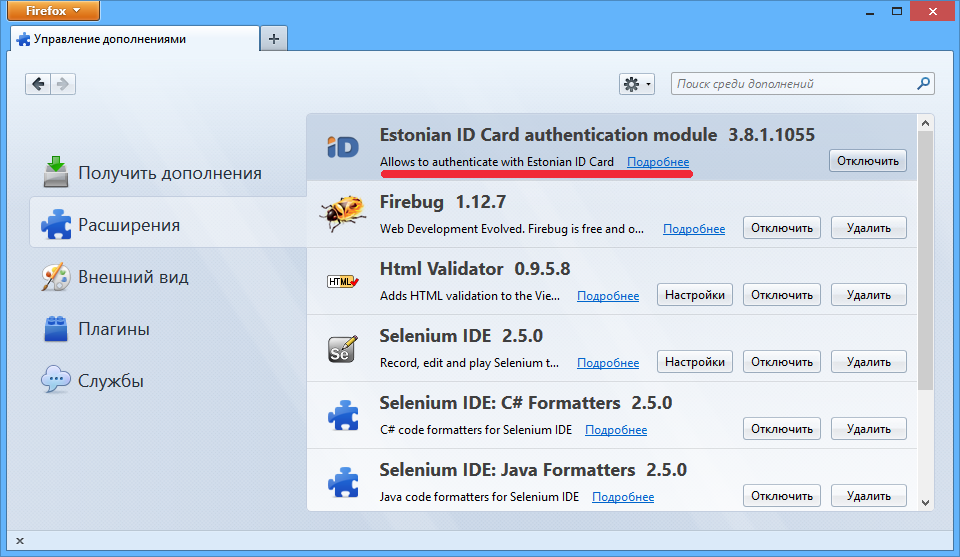
Task: Close the bottom add-on bar
Action: point(20,540)
